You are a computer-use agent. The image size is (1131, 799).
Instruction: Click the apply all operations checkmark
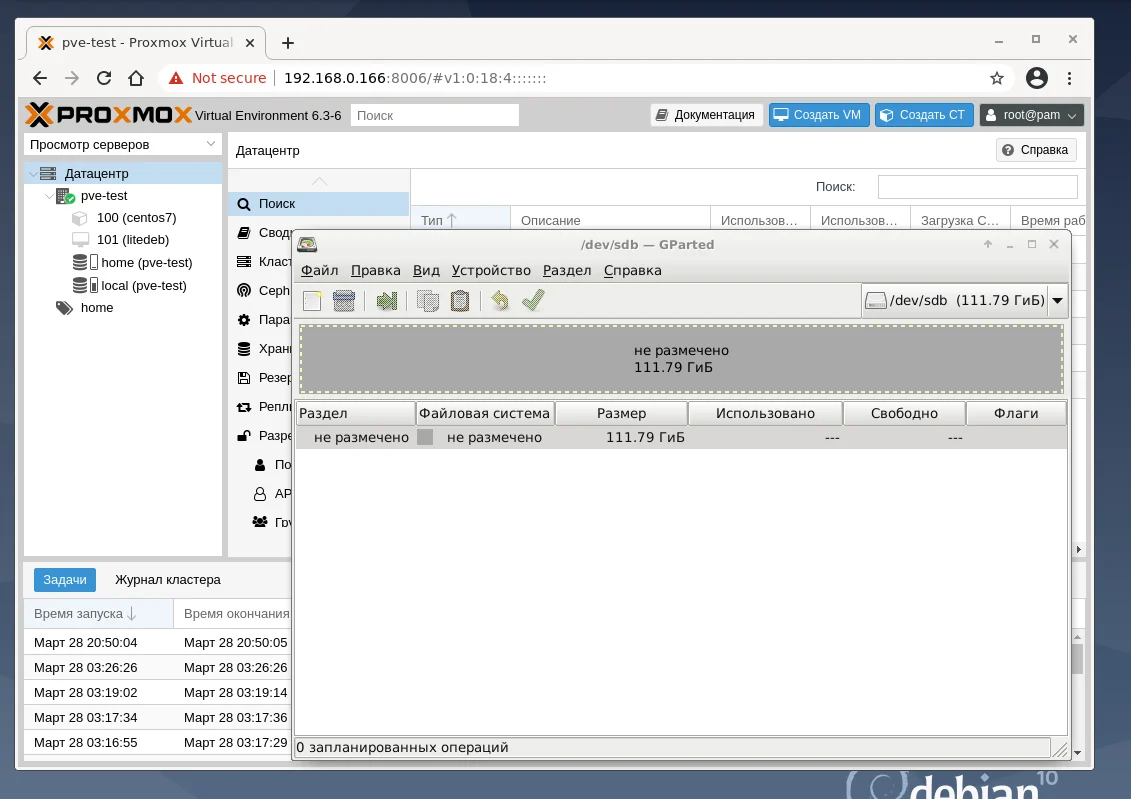[533, 301]
